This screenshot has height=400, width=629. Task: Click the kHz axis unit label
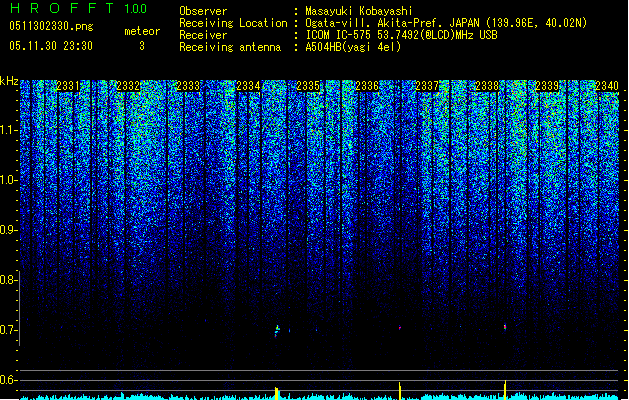(9, 81)
